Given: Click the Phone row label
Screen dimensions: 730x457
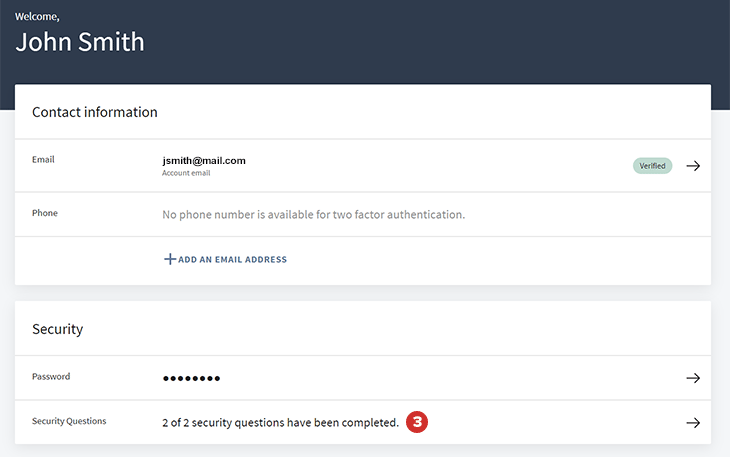Looking at the screenshot, I should [x=45, y=213].
